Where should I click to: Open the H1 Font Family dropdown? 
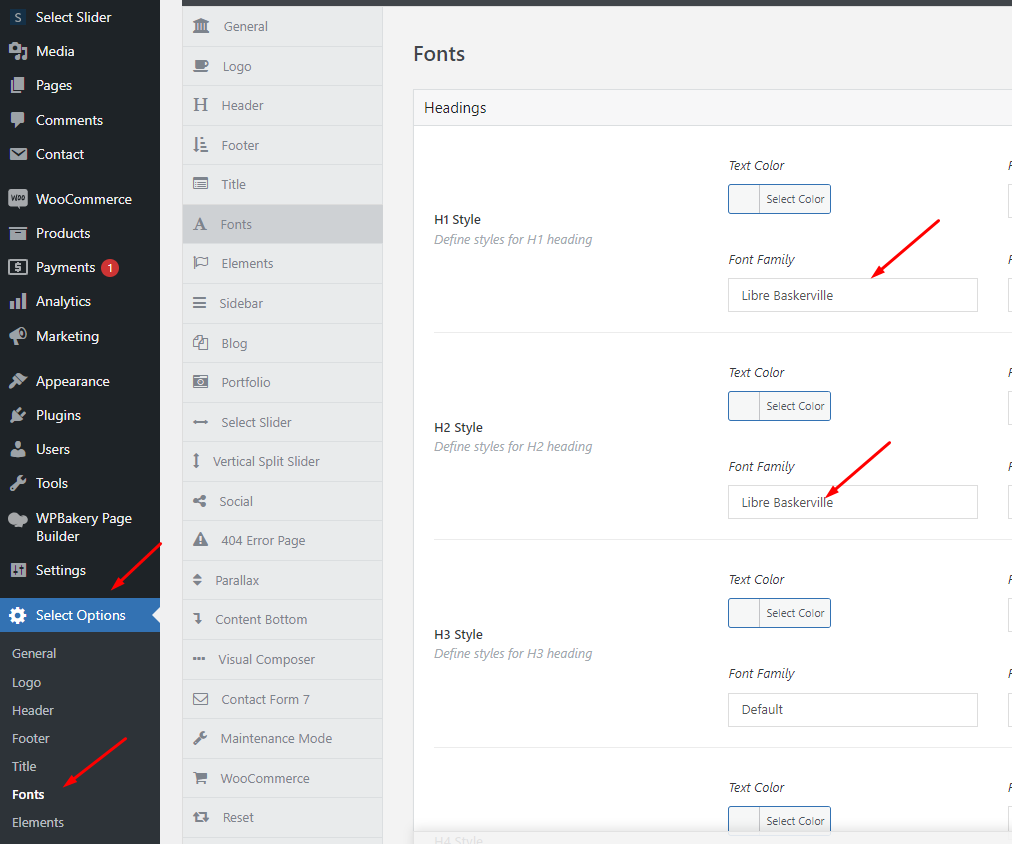pos(853,295)
